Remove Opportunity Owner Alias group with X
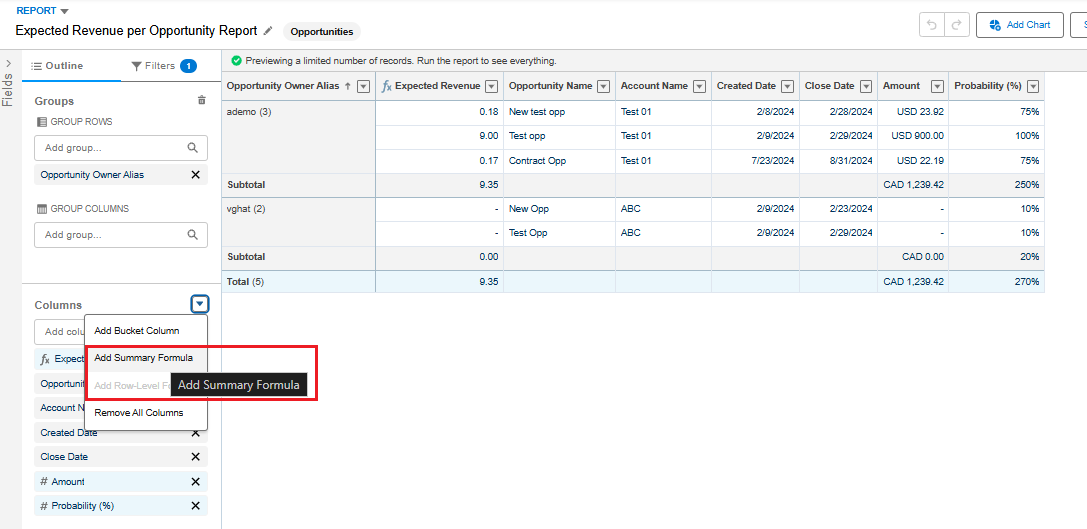Screen dimensions: 1087x529 point(195,175)
